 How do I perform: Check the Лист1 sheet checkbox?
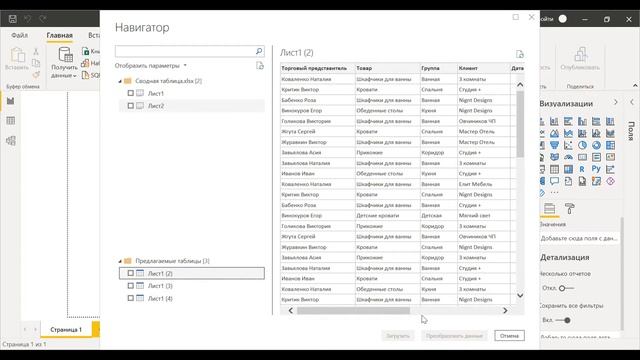pyautogui.click(x=131, y=93)
